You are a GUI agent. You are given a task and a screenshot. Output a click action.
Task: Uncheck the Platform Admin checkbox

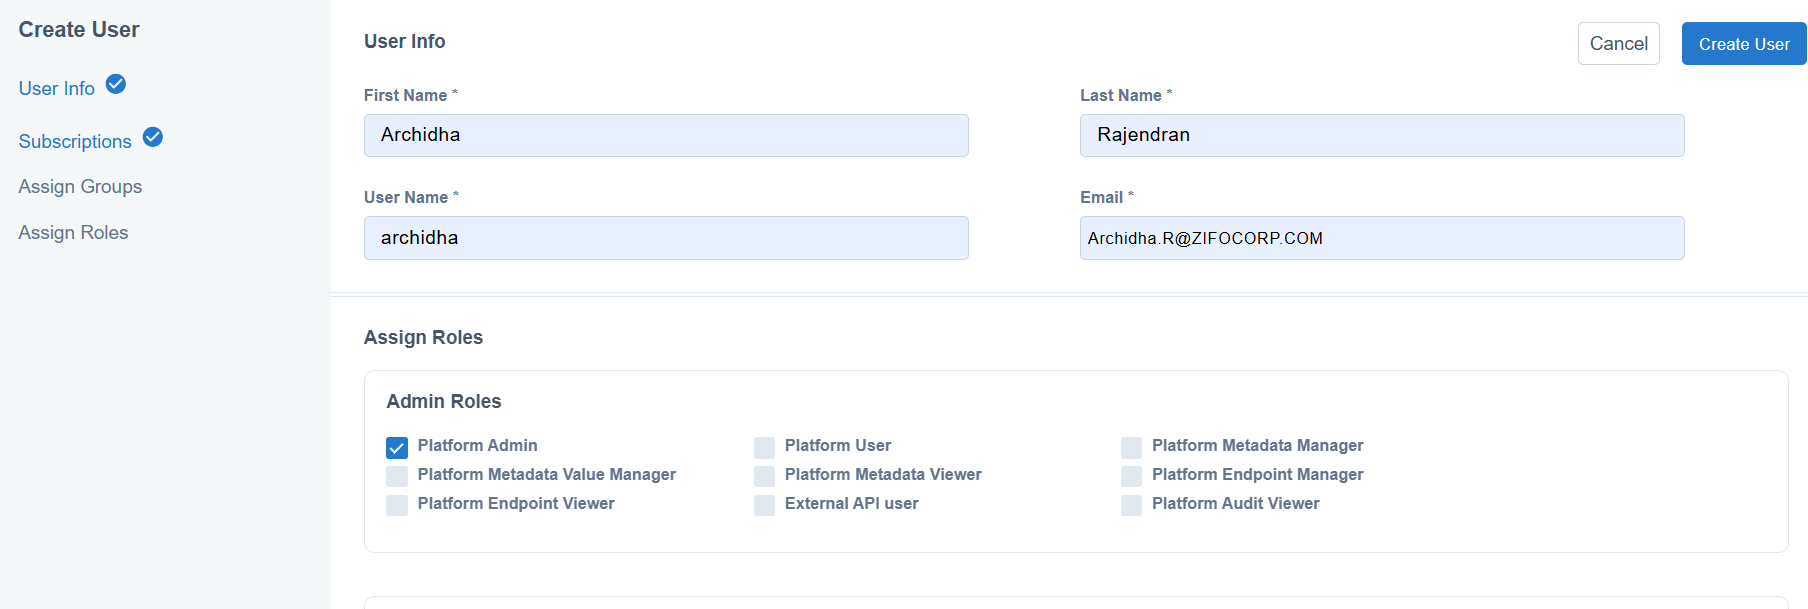397,447
